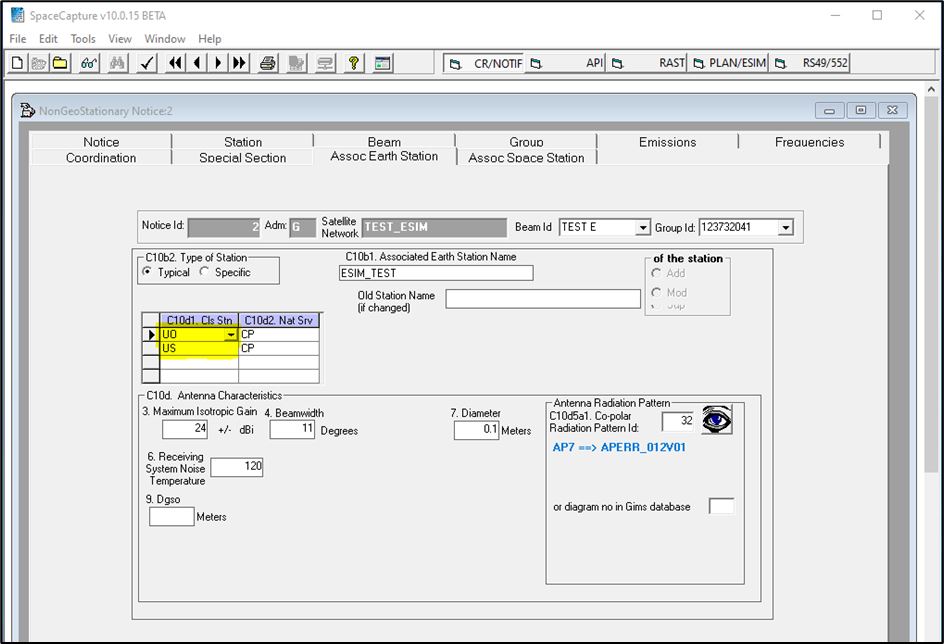The height and width of the screenshot is (644, 944).
Task: Go to next record arrow
Action: [x=218, y=63]
